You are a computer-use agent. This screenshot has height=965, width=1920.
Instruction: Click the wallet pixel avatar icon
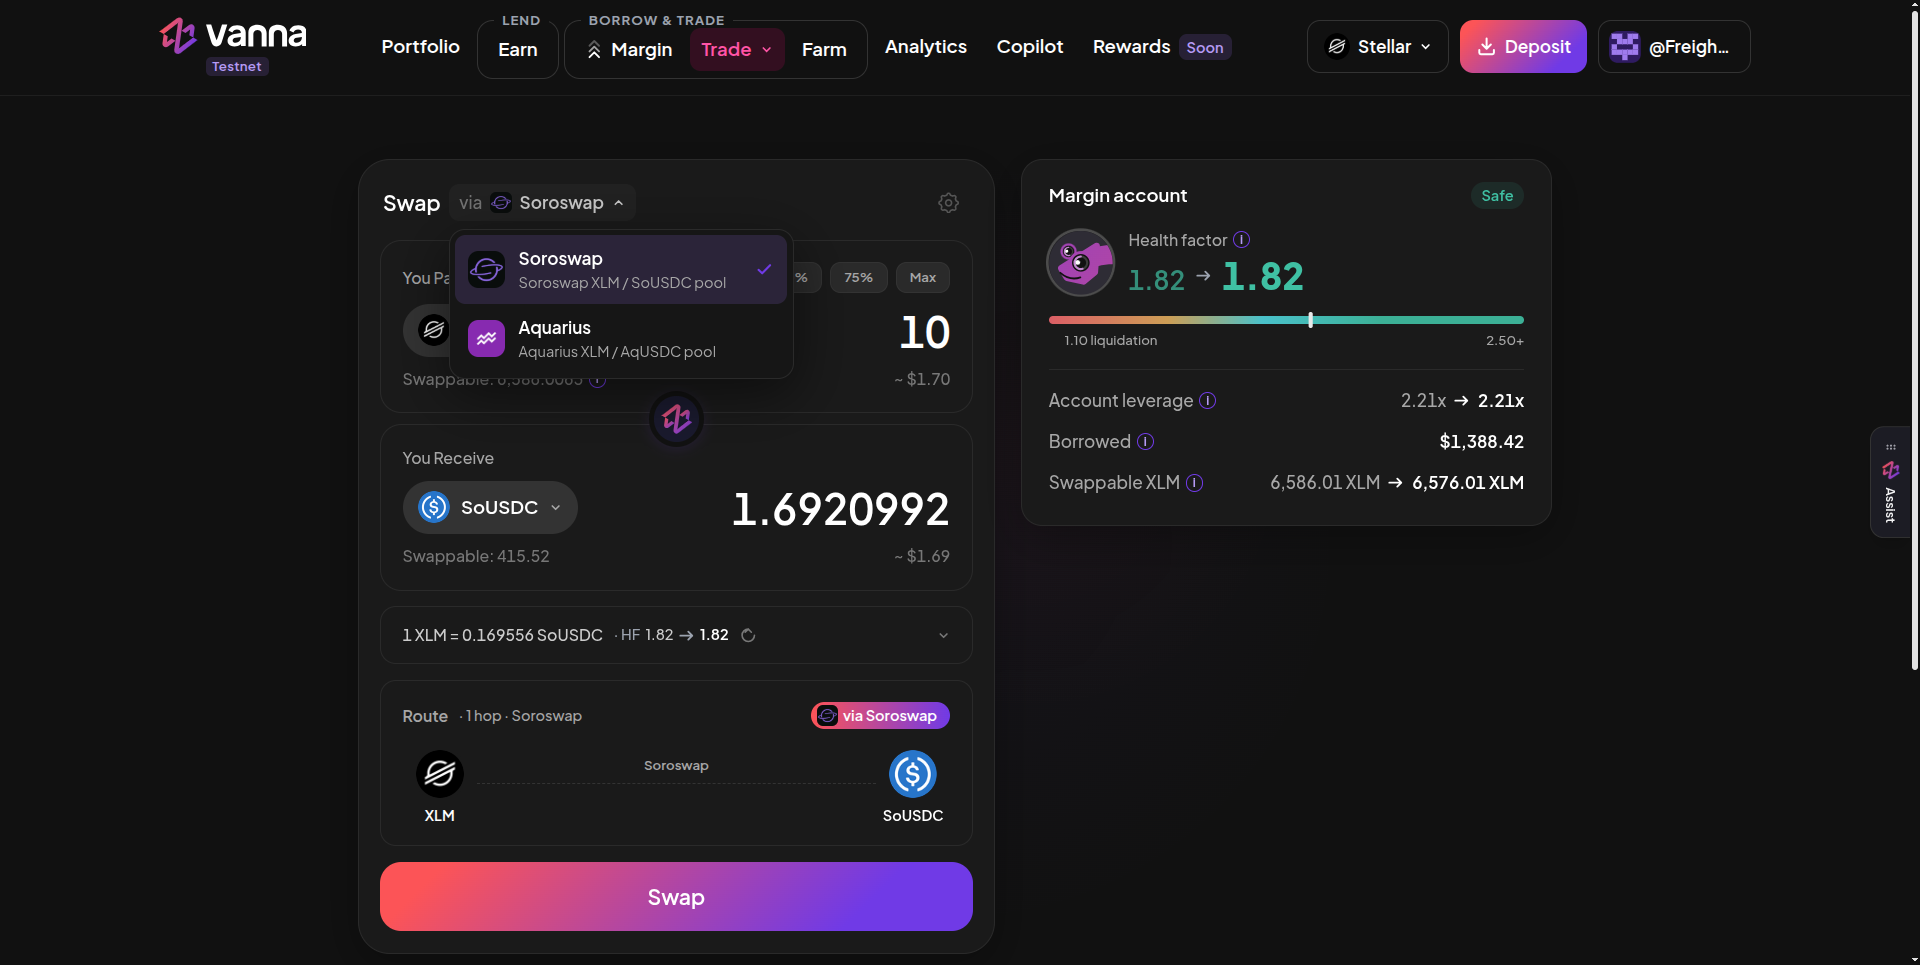[1624, 47]
